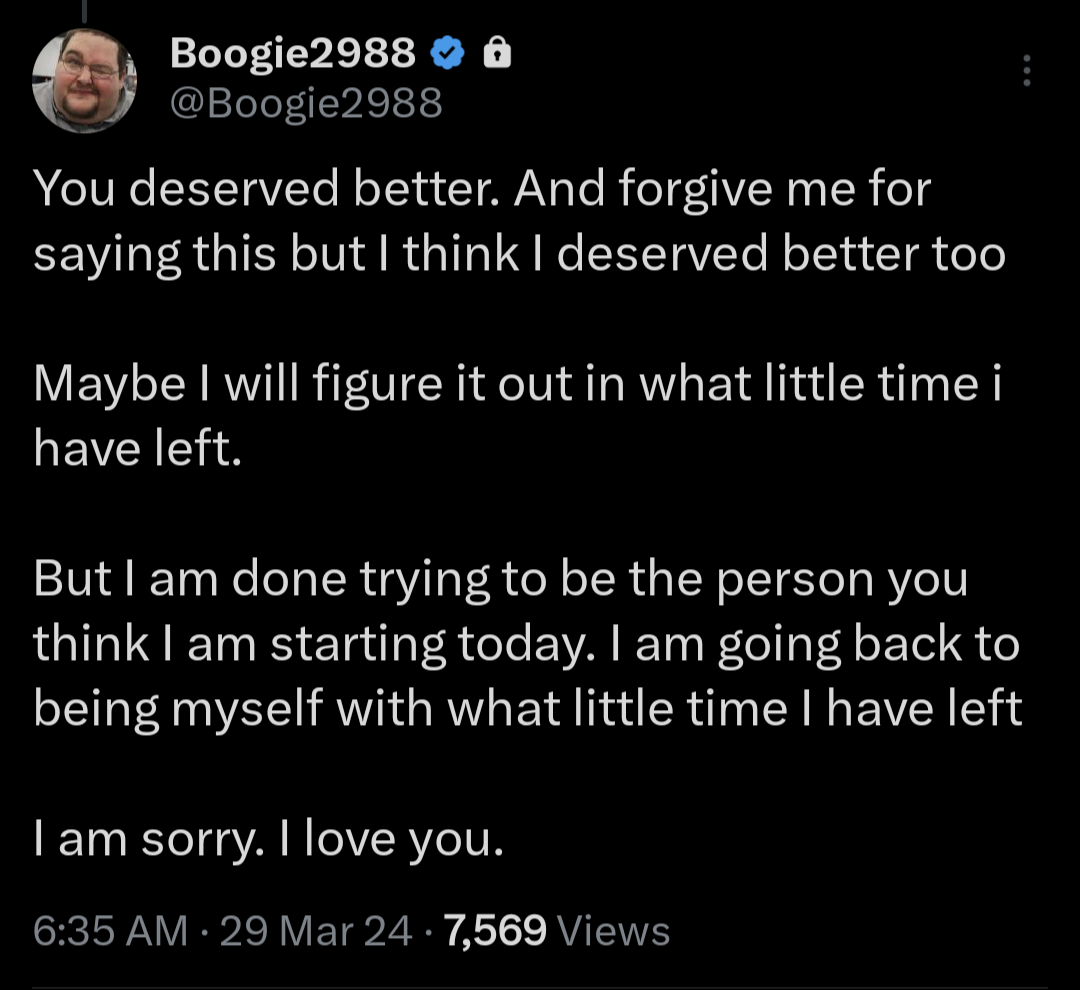Screen dimensions: 1080x990
Task: Click the 6:35 AM timestamp
Action: (110, 931)
